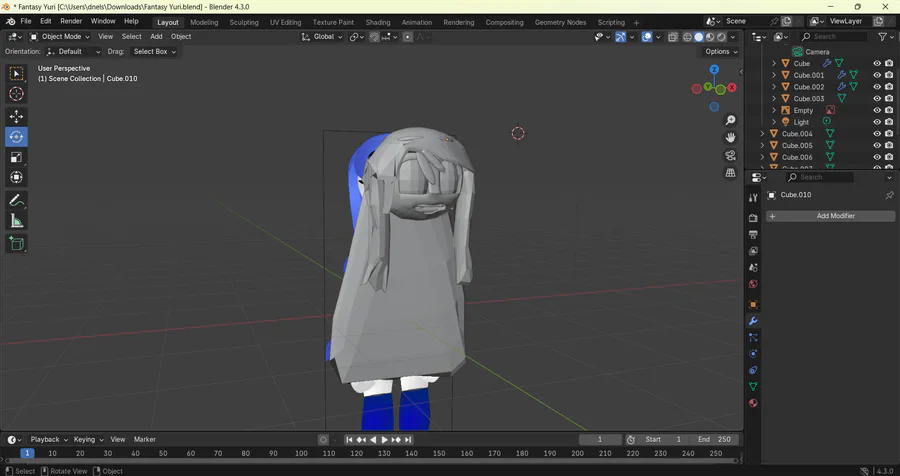Switch to the Shading workspace tab
Image resolution: width=900 pixels, height=476 pixels.
(378, 22)
